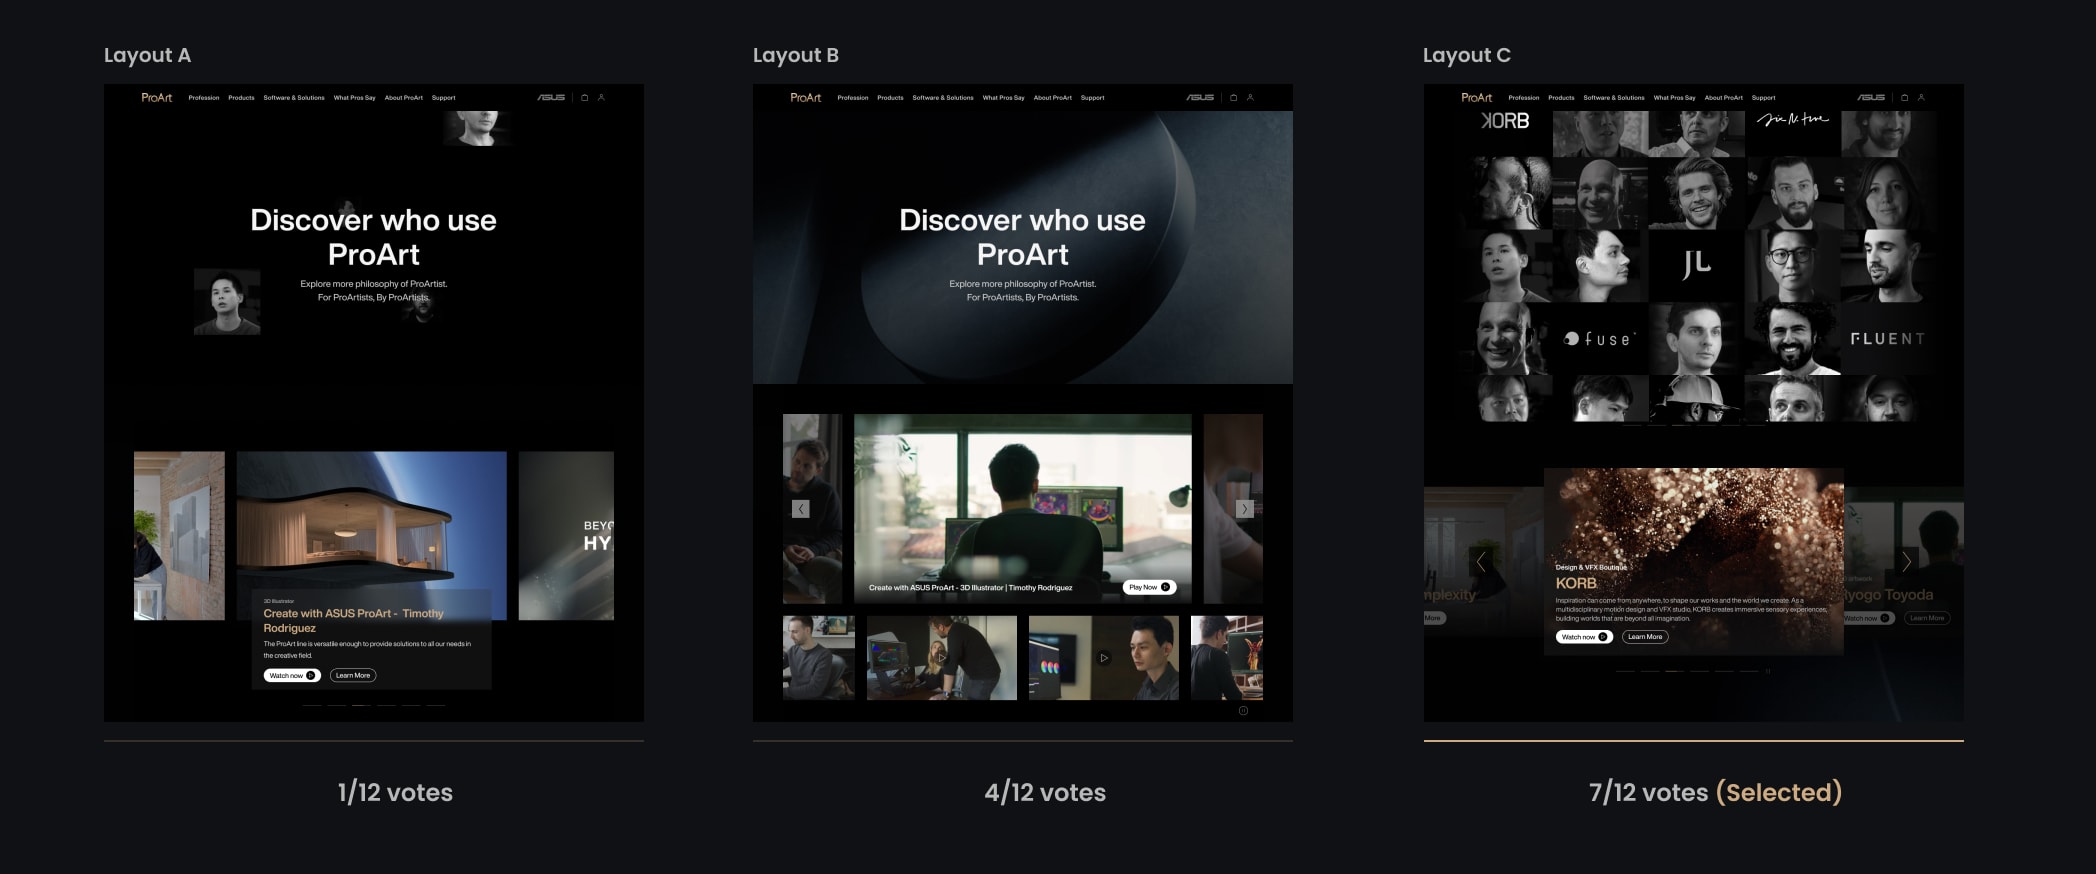Screen dimensions: 2096x874
Task: Select the fuse logo tile in Layout C grid
Action: point(1600,339)
